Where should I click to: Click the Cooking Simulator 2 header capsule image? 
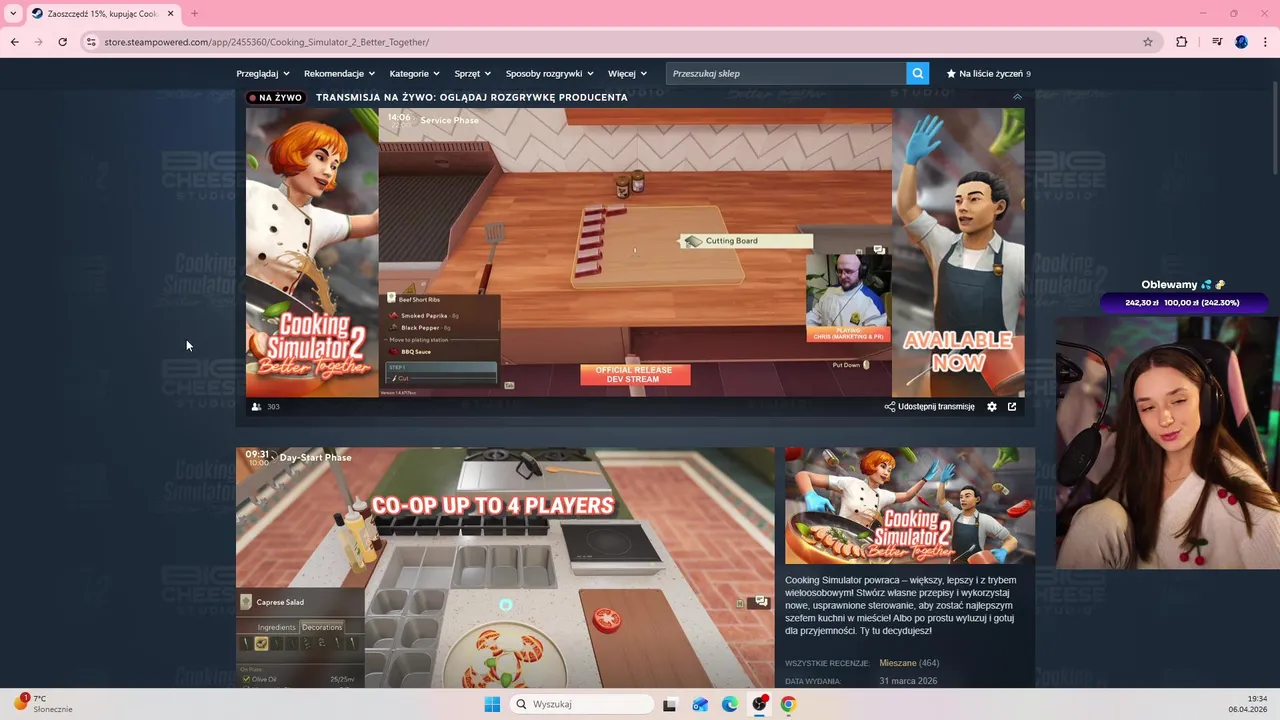(910, 505)
